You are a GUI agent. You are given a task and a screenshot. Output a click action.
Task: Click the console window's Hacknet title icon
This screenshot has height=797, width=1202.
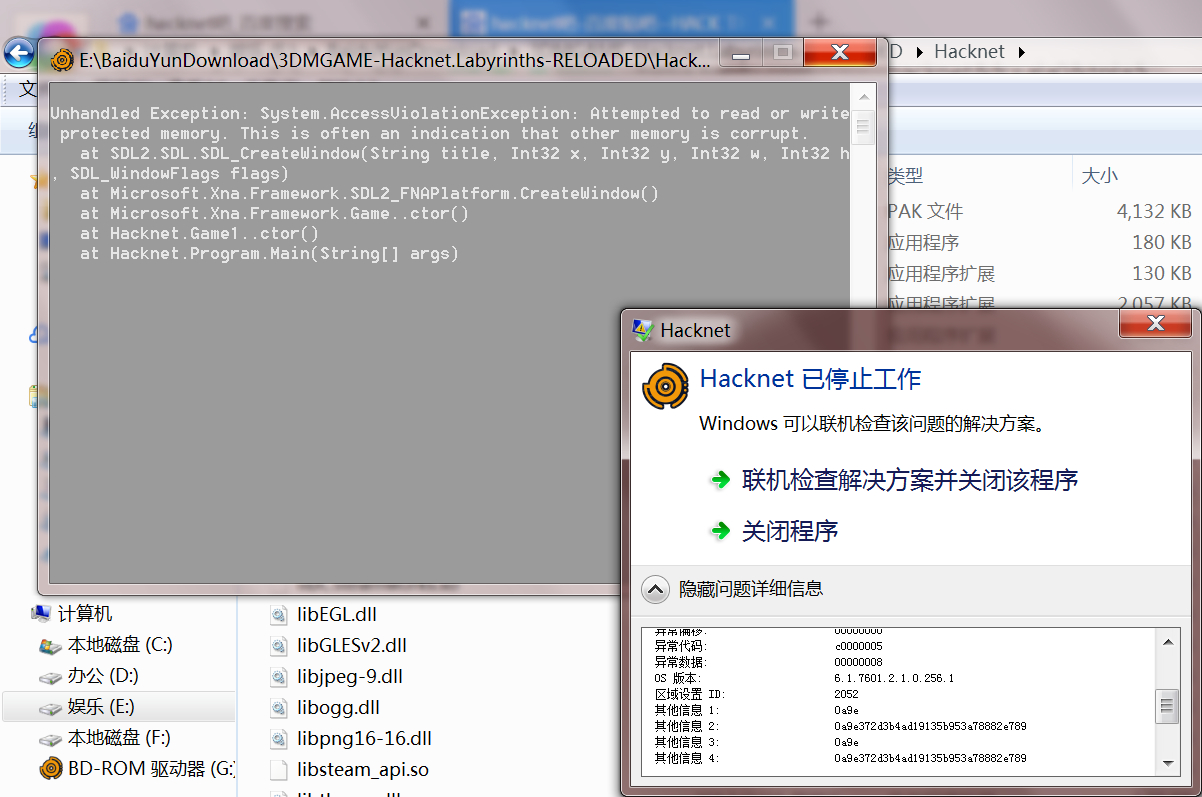coord(63,60)
